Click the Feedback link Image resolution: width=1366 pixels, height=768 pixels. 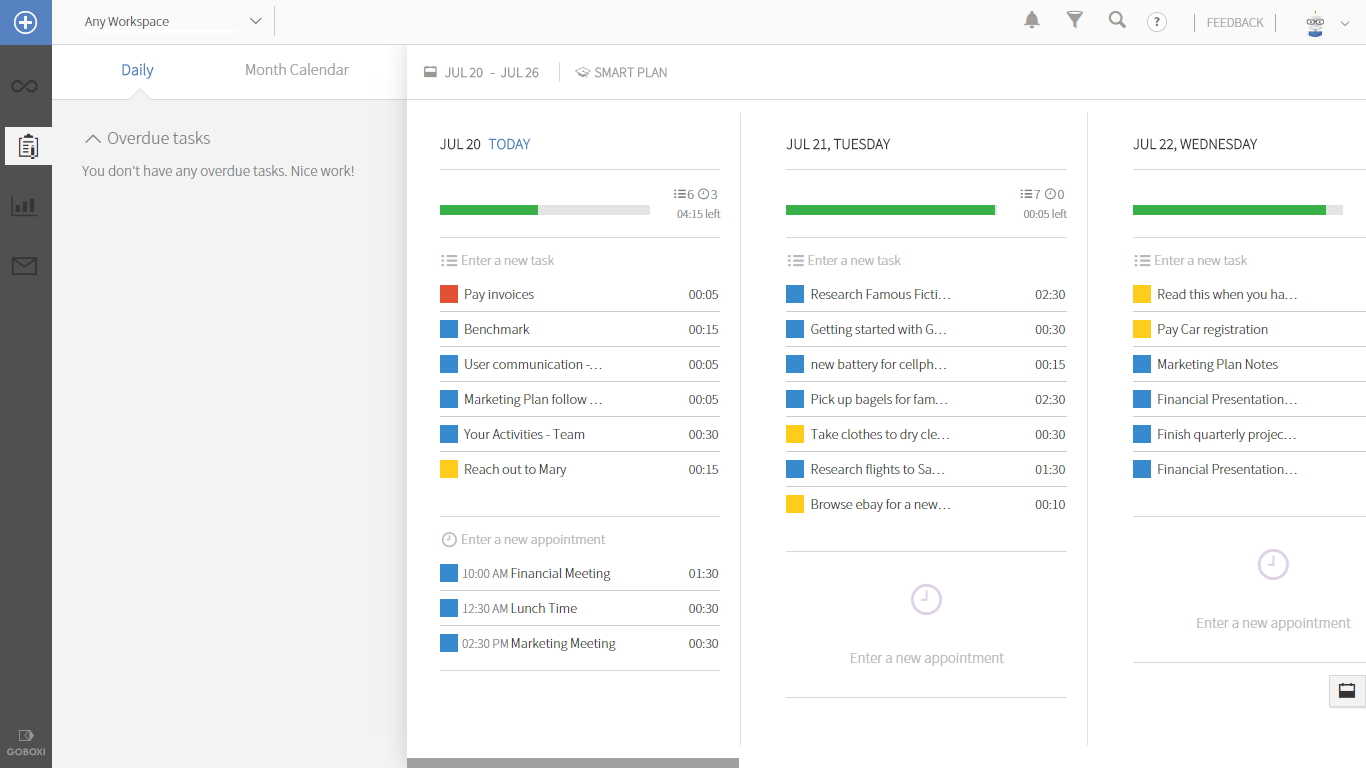[x=1235, y=23]
